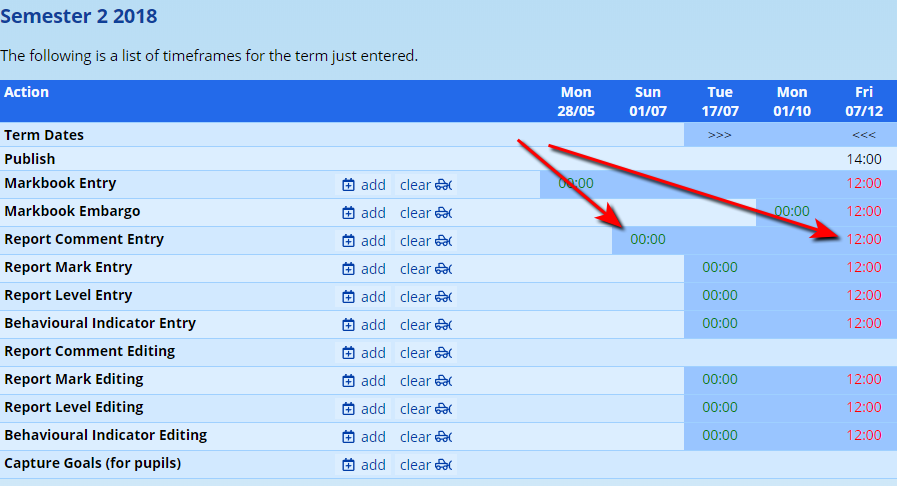Add timeframe for Report Comment Editing
The width and height of the screenshot is (897, 486).
point(363,353)
